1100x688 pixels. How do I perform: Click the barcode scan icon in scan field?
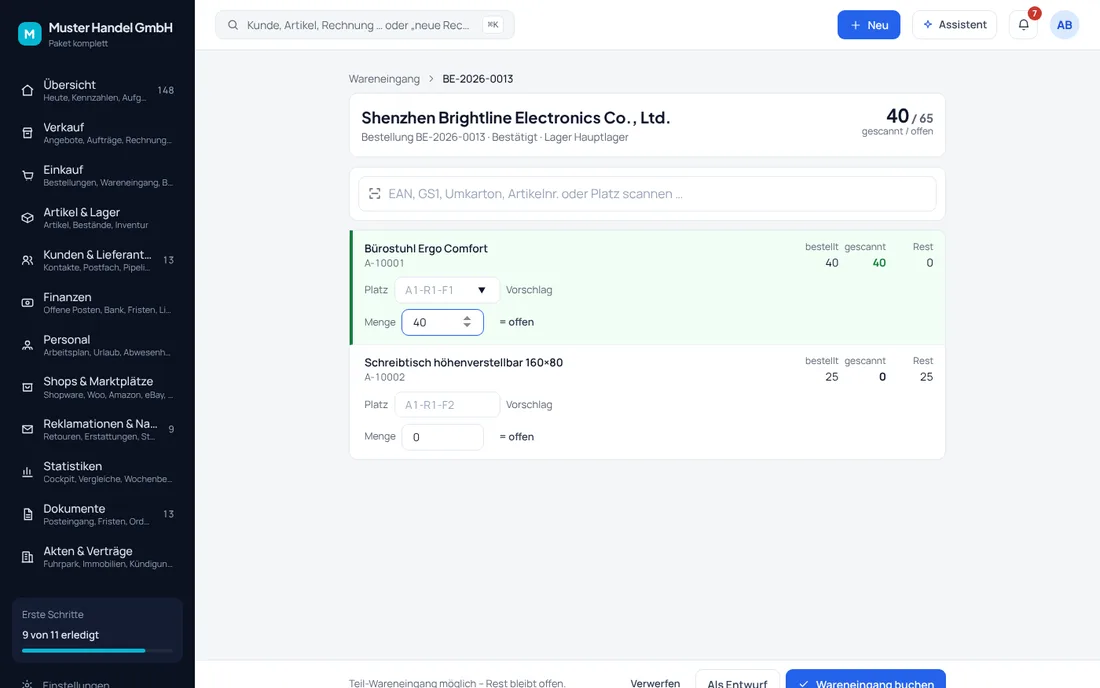pyautogui.click(x=375, y=194)
